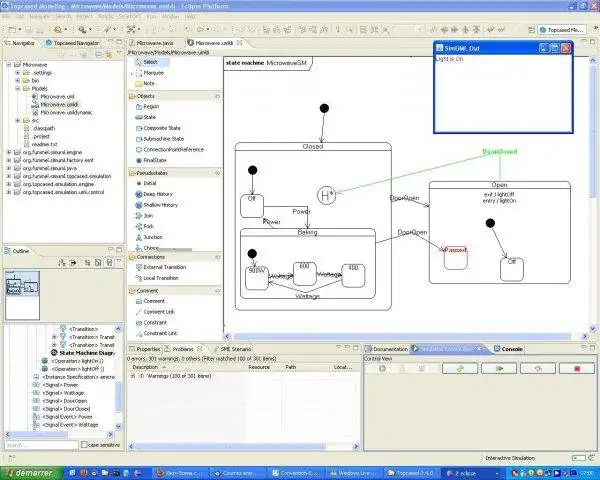Click the Marquee selection tool

coord(153,73)
